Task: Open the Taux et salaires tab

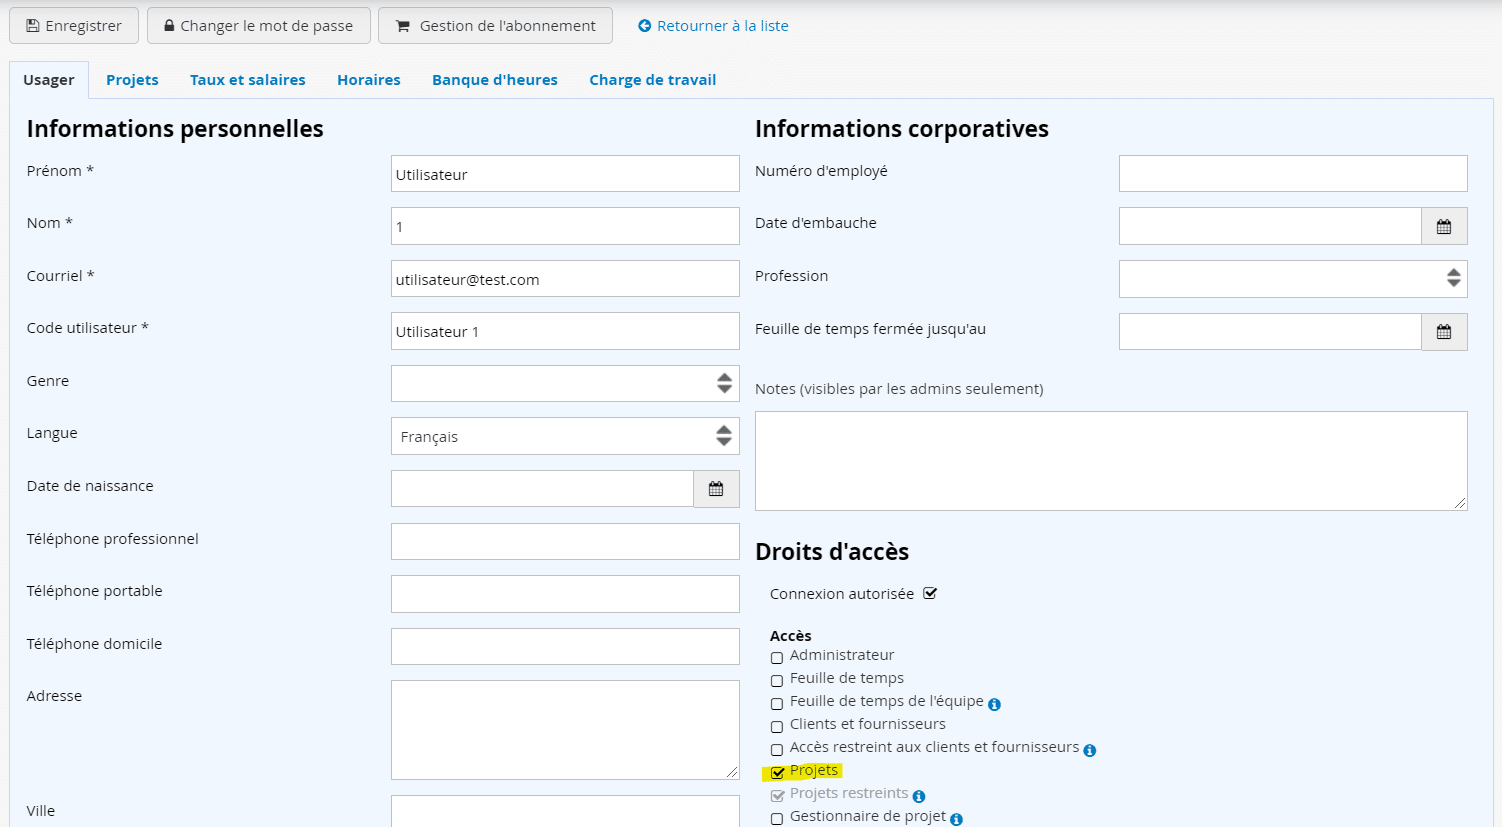Action: [248, 80]
